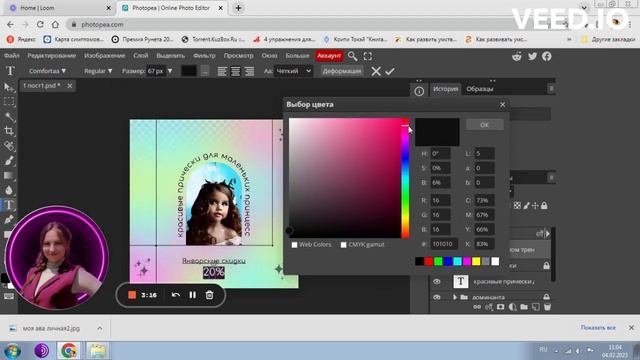Open the Фильтр menu

pos(204,56)
